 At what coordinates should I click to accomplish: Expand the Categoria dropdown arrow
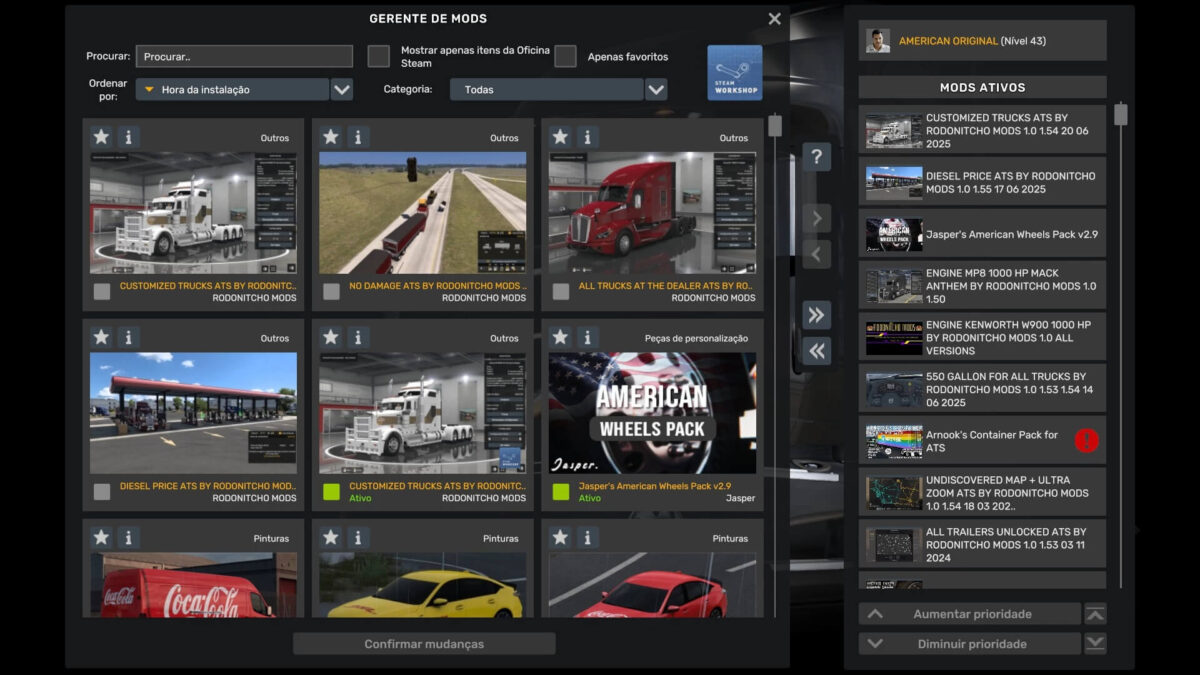click(x=656, y=90)
